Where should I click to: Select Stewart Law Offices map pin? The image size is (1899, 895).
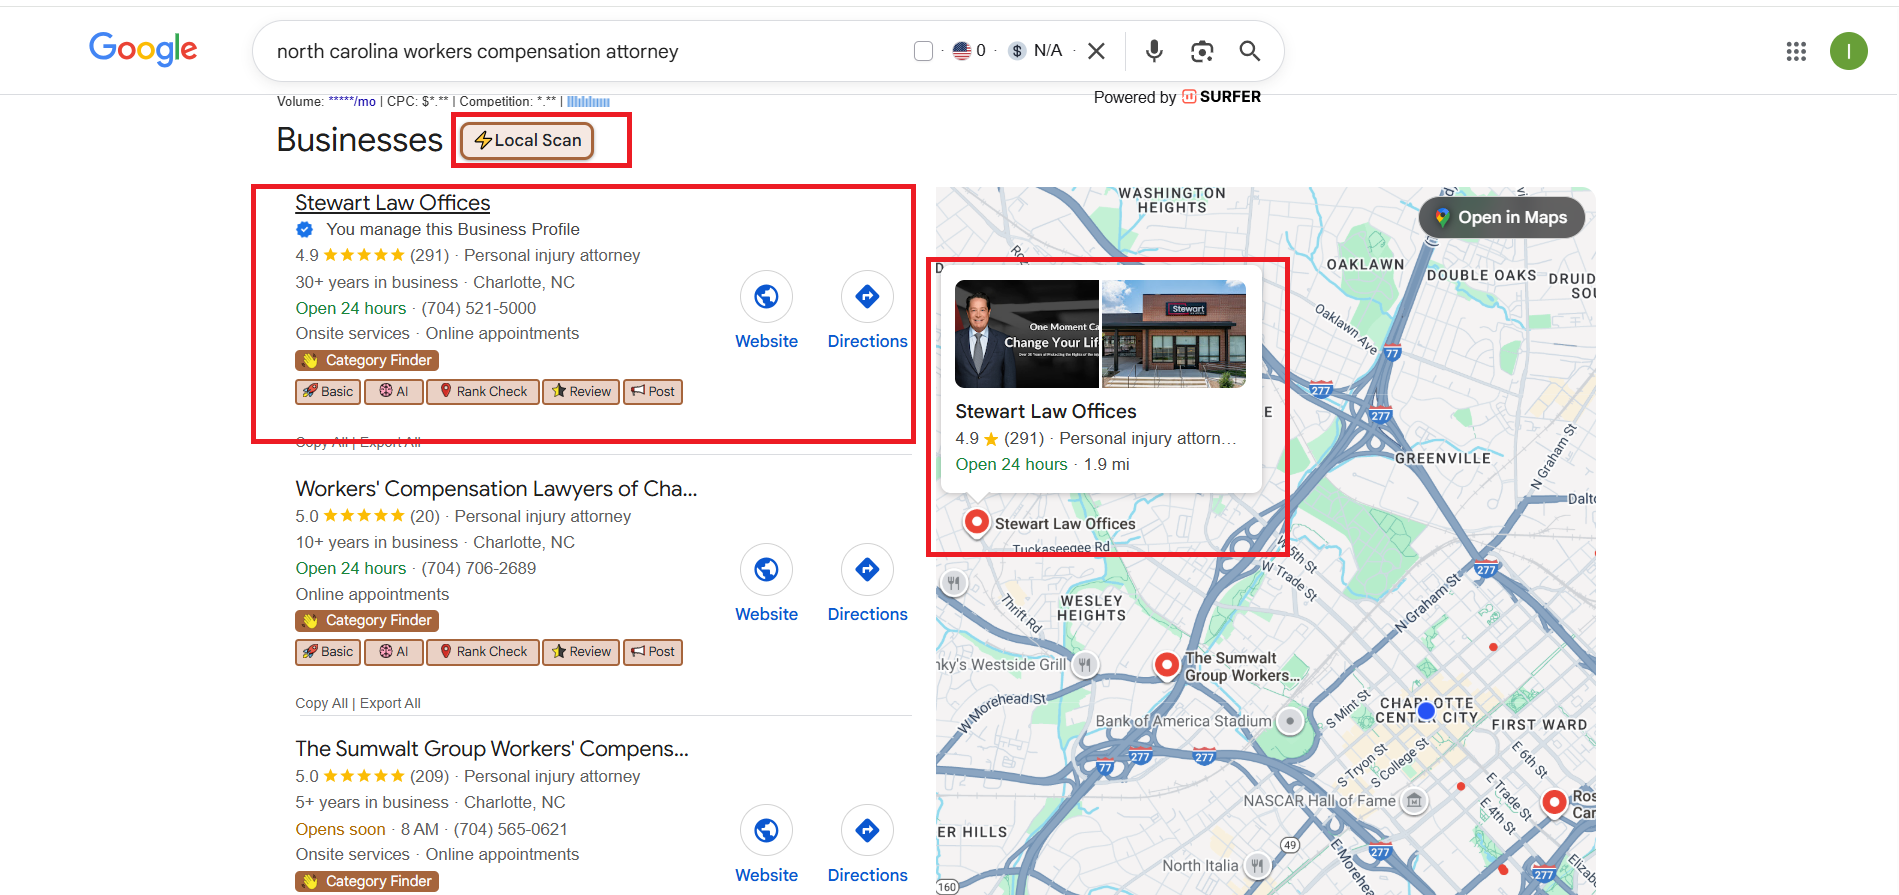coord(976,522)
